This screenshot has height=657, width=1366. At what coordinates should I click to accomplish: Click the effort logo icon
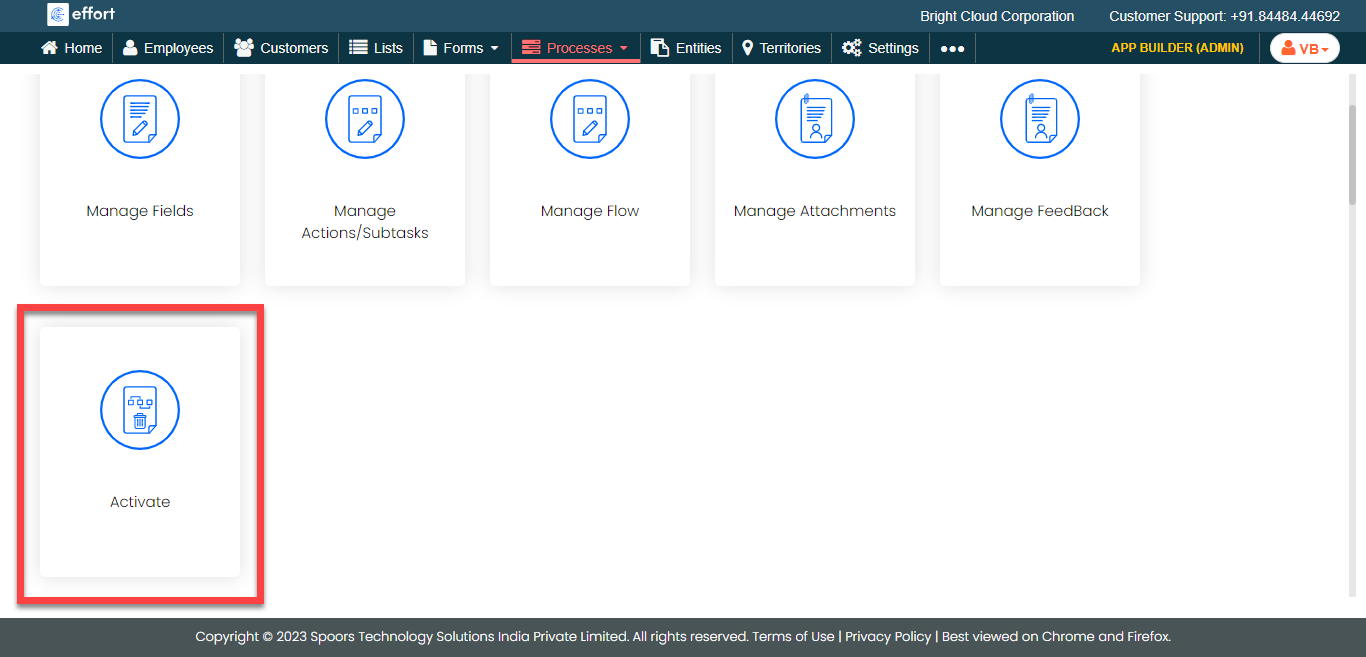point(58,15)
